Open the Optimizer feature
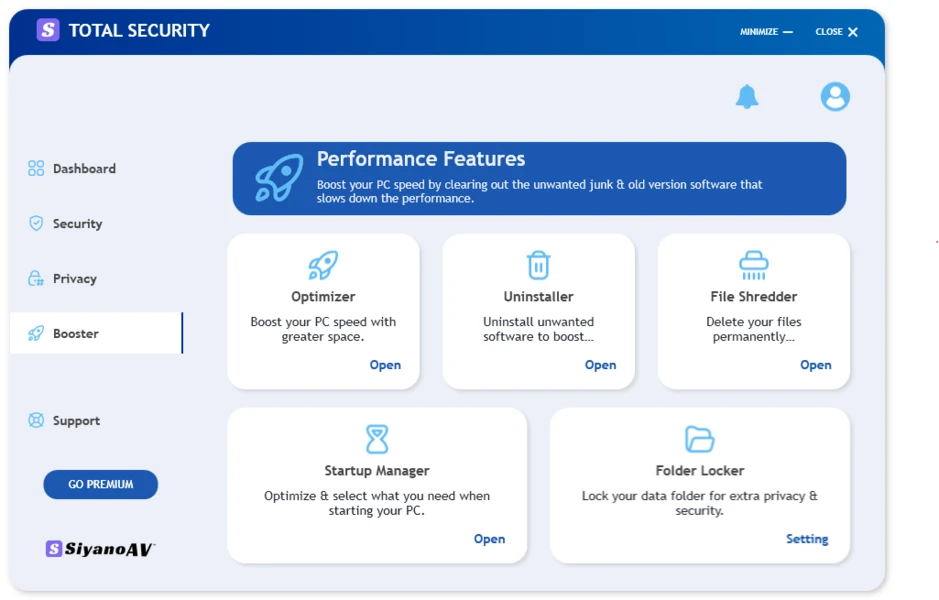The height and width of the screenshot is (600, 939). pos(385,365)
